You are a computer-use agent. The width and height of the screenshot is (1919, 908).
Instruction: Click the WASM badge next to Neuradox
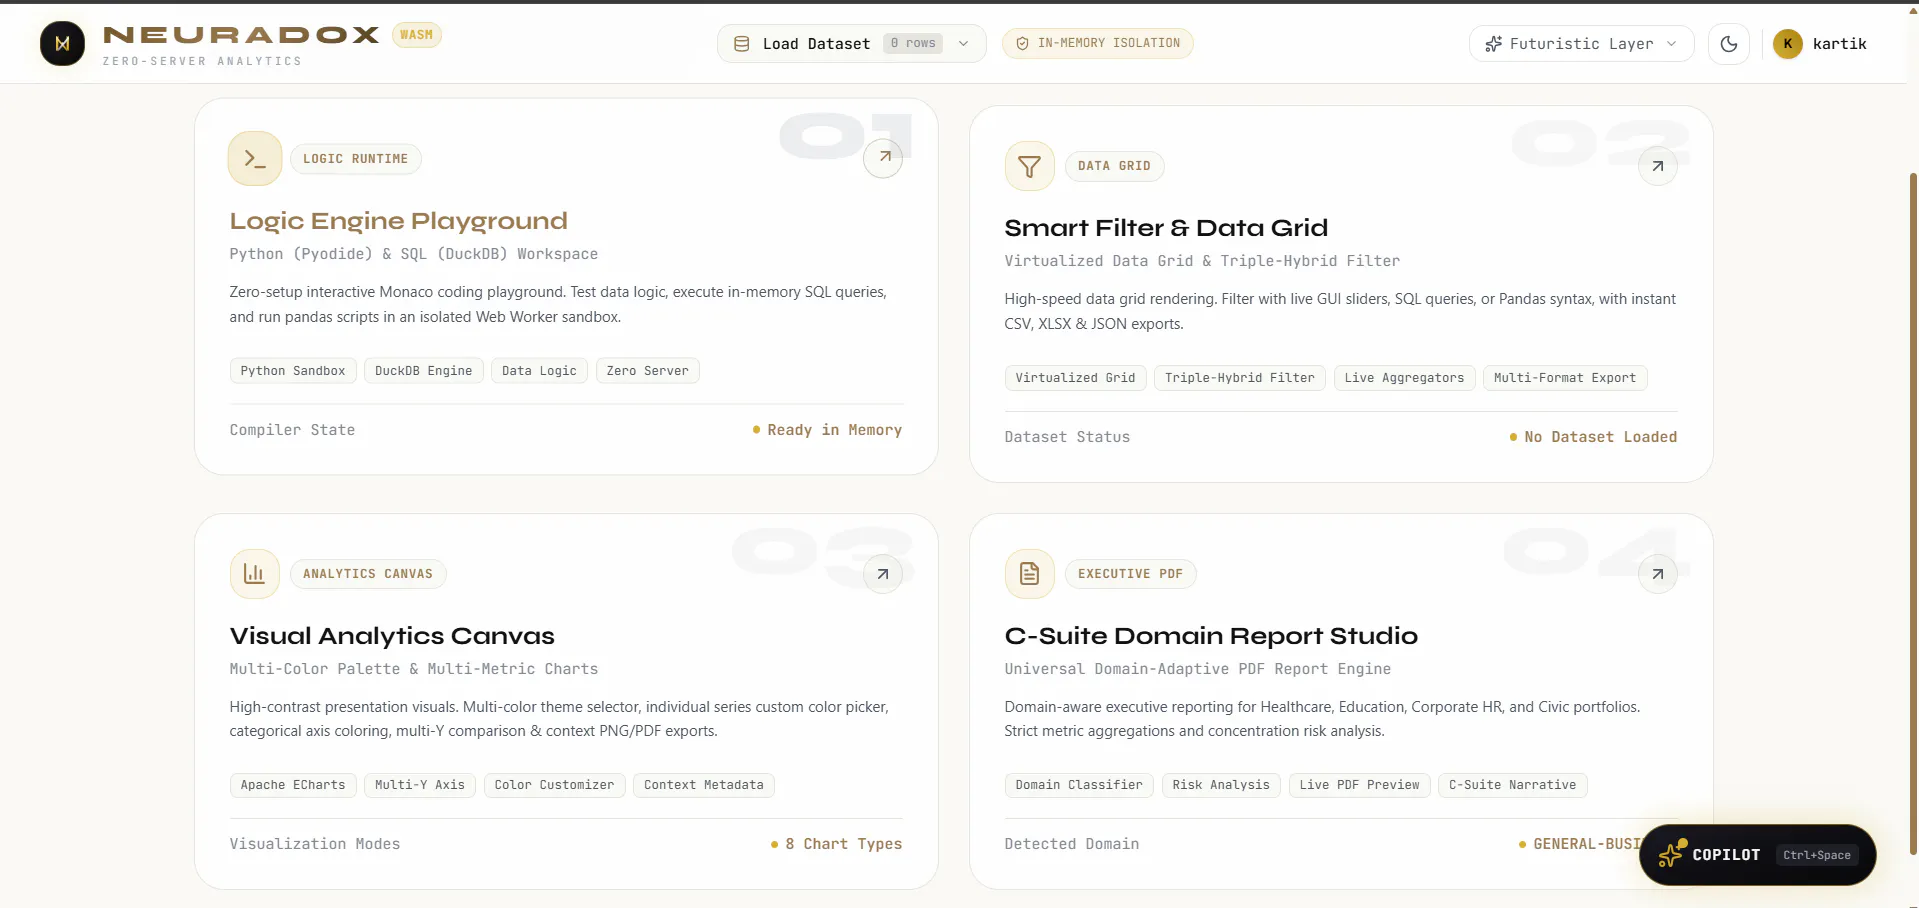point(416,35)
